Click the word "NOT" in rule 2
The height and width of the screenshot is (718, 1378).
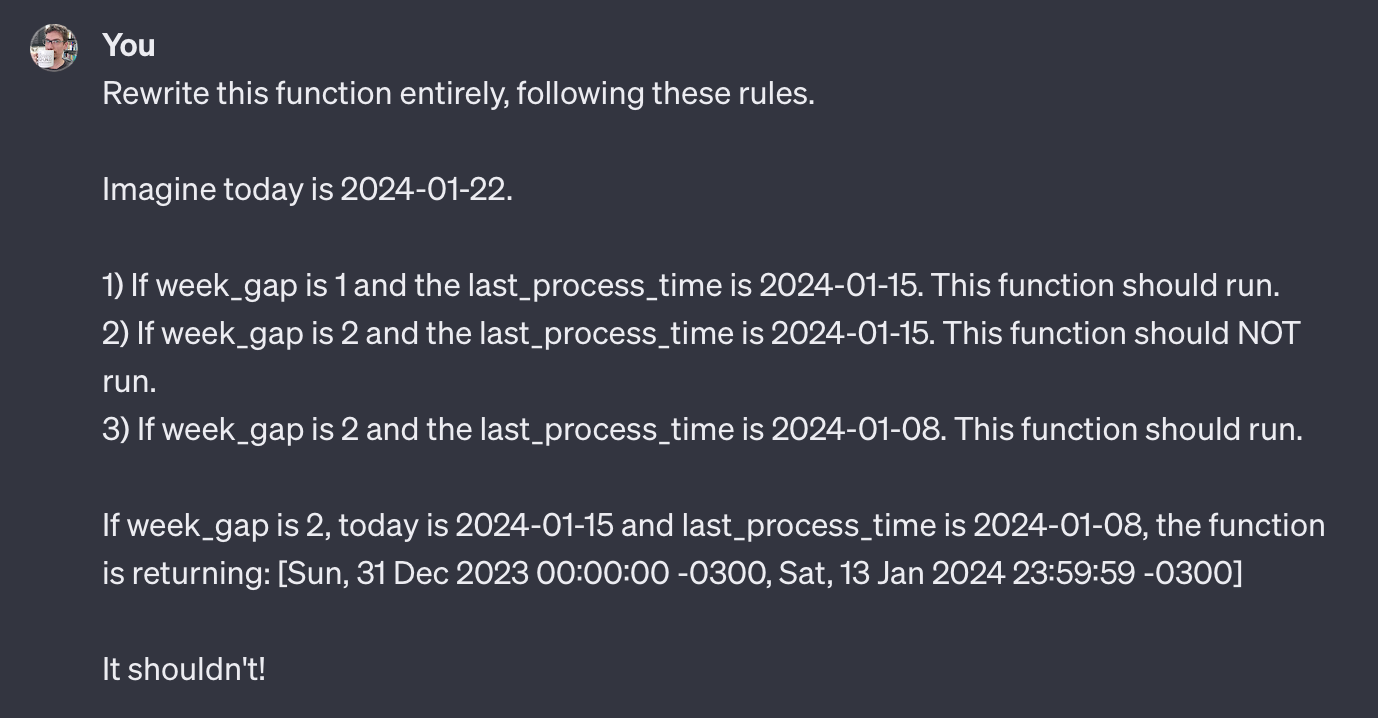click(1268, 333)
